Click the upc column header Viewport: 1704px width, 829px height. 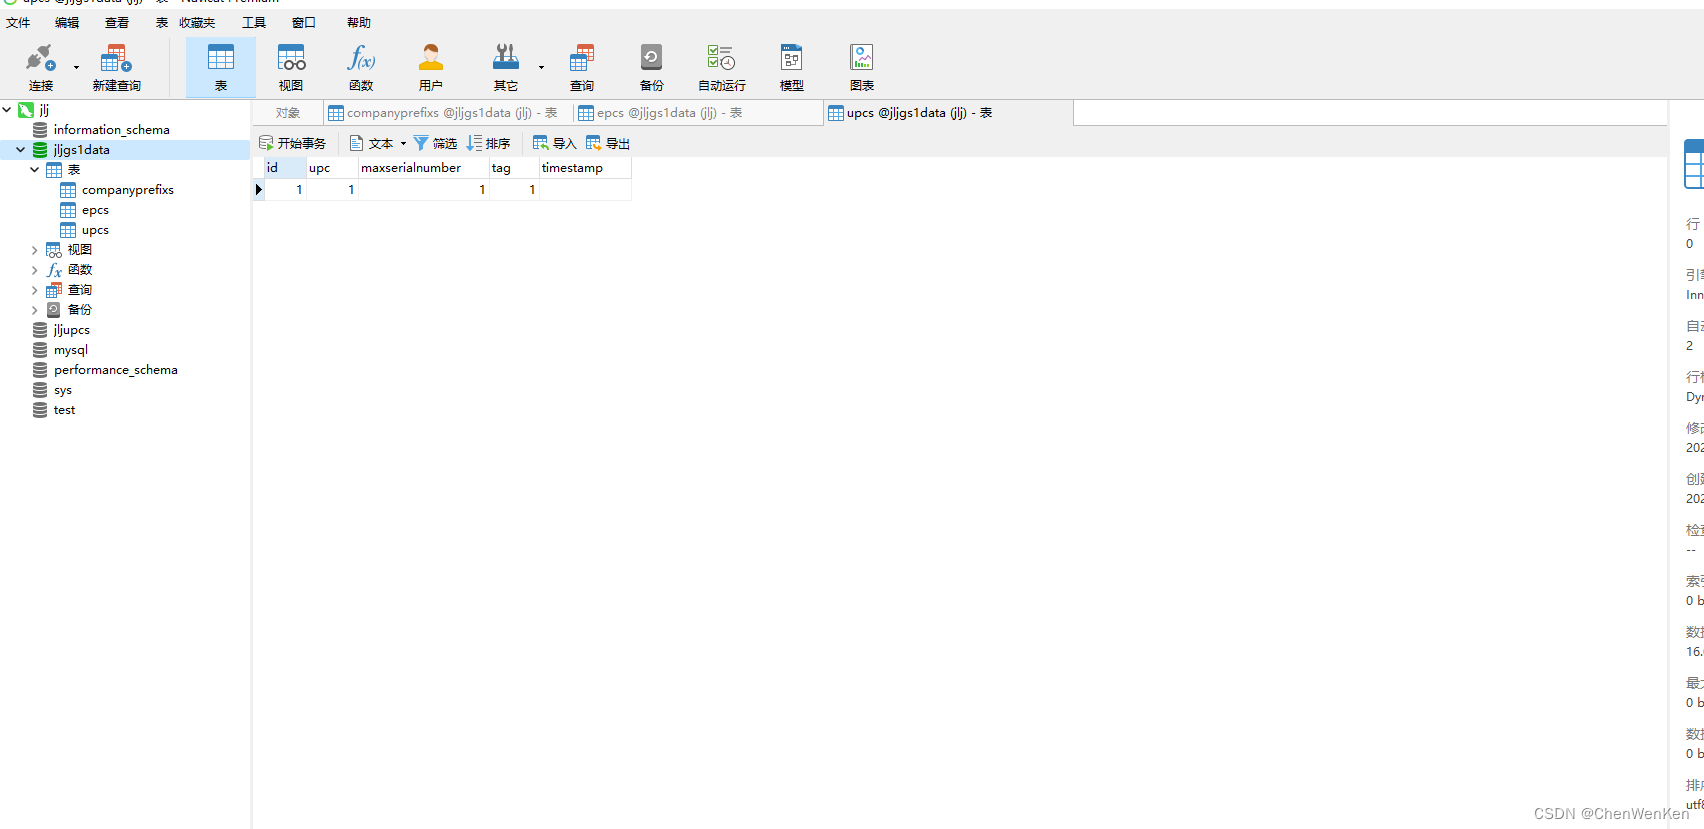click(332, 168)
